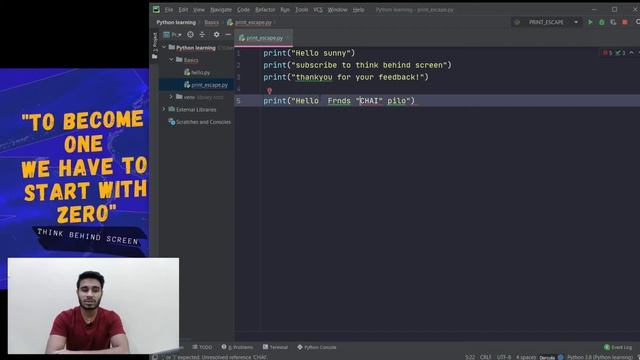Open the Refactor menu
Image resolution: width=640 pixels, height=360 pixels.
click(x=265, y=9)
